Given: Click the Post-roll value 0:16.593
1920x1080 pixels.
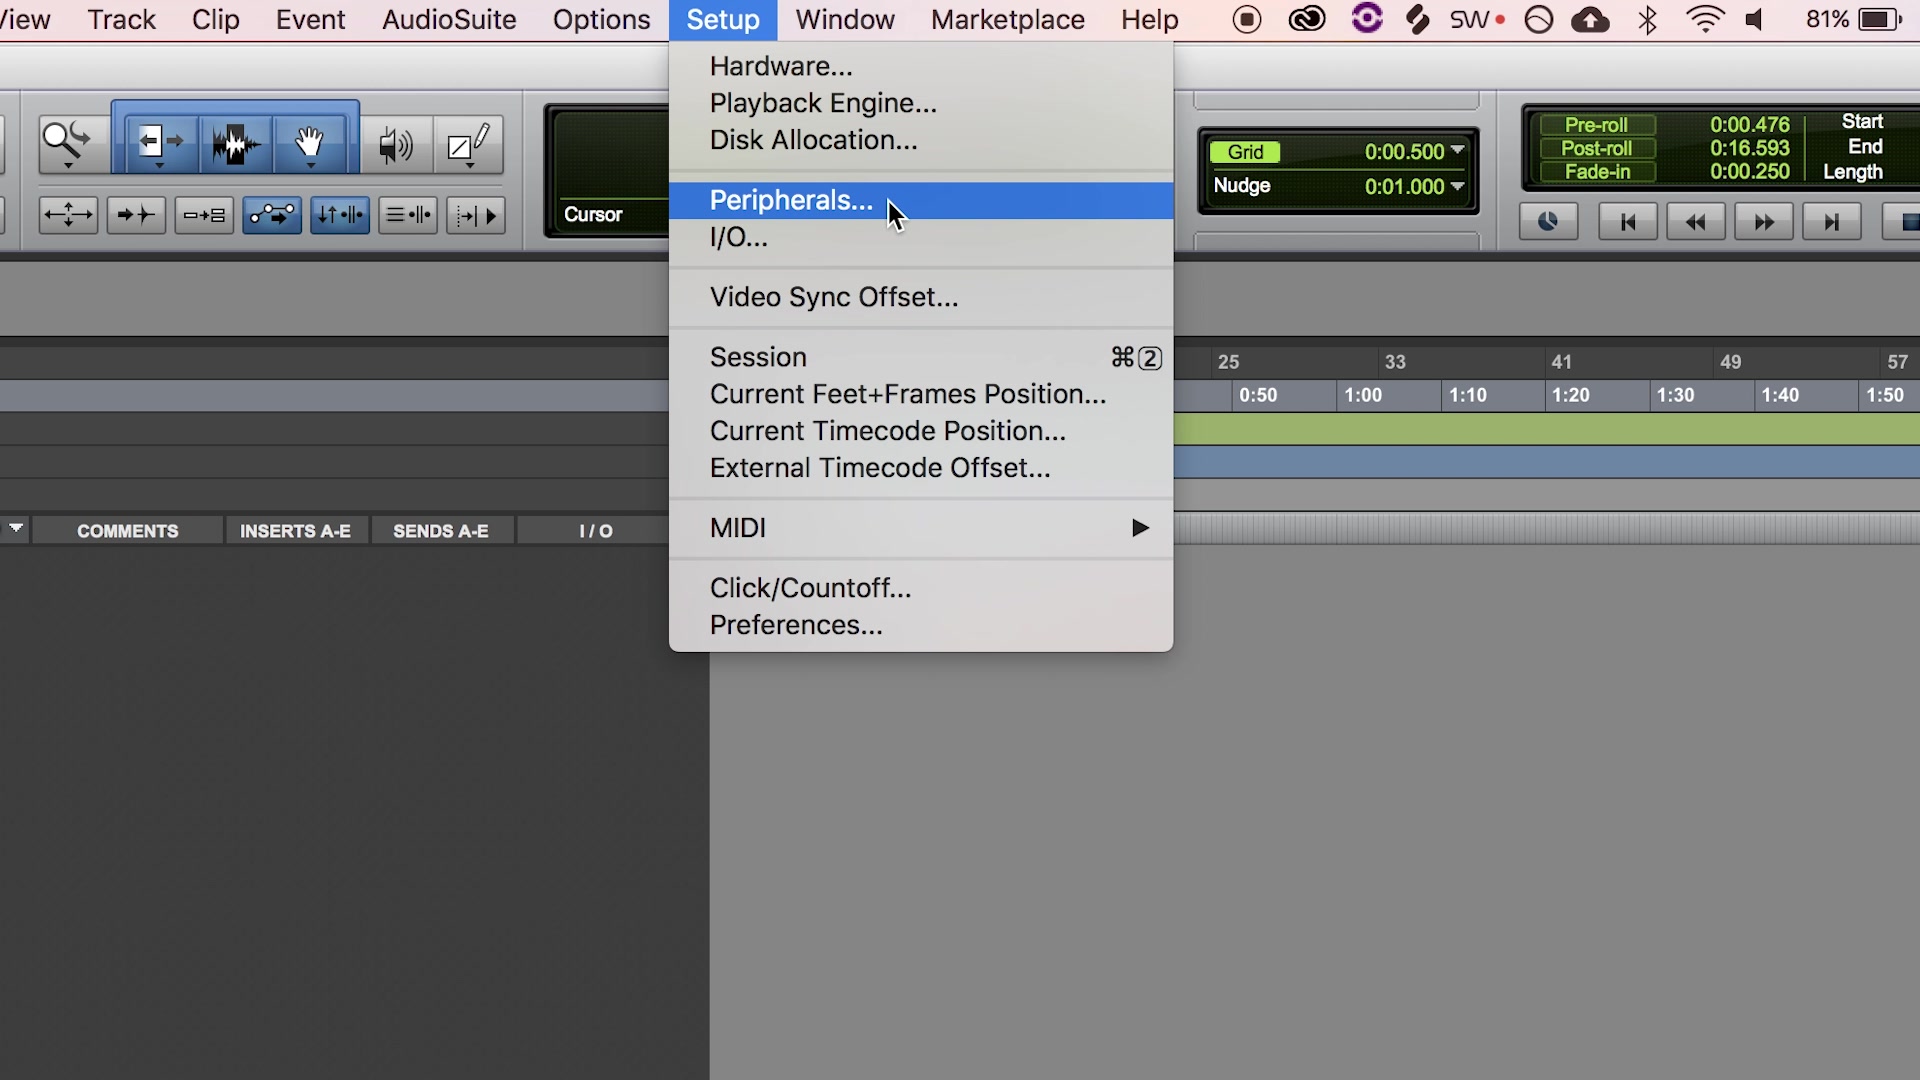Looking at the screenshot, I should click(x=1749, y=148).
